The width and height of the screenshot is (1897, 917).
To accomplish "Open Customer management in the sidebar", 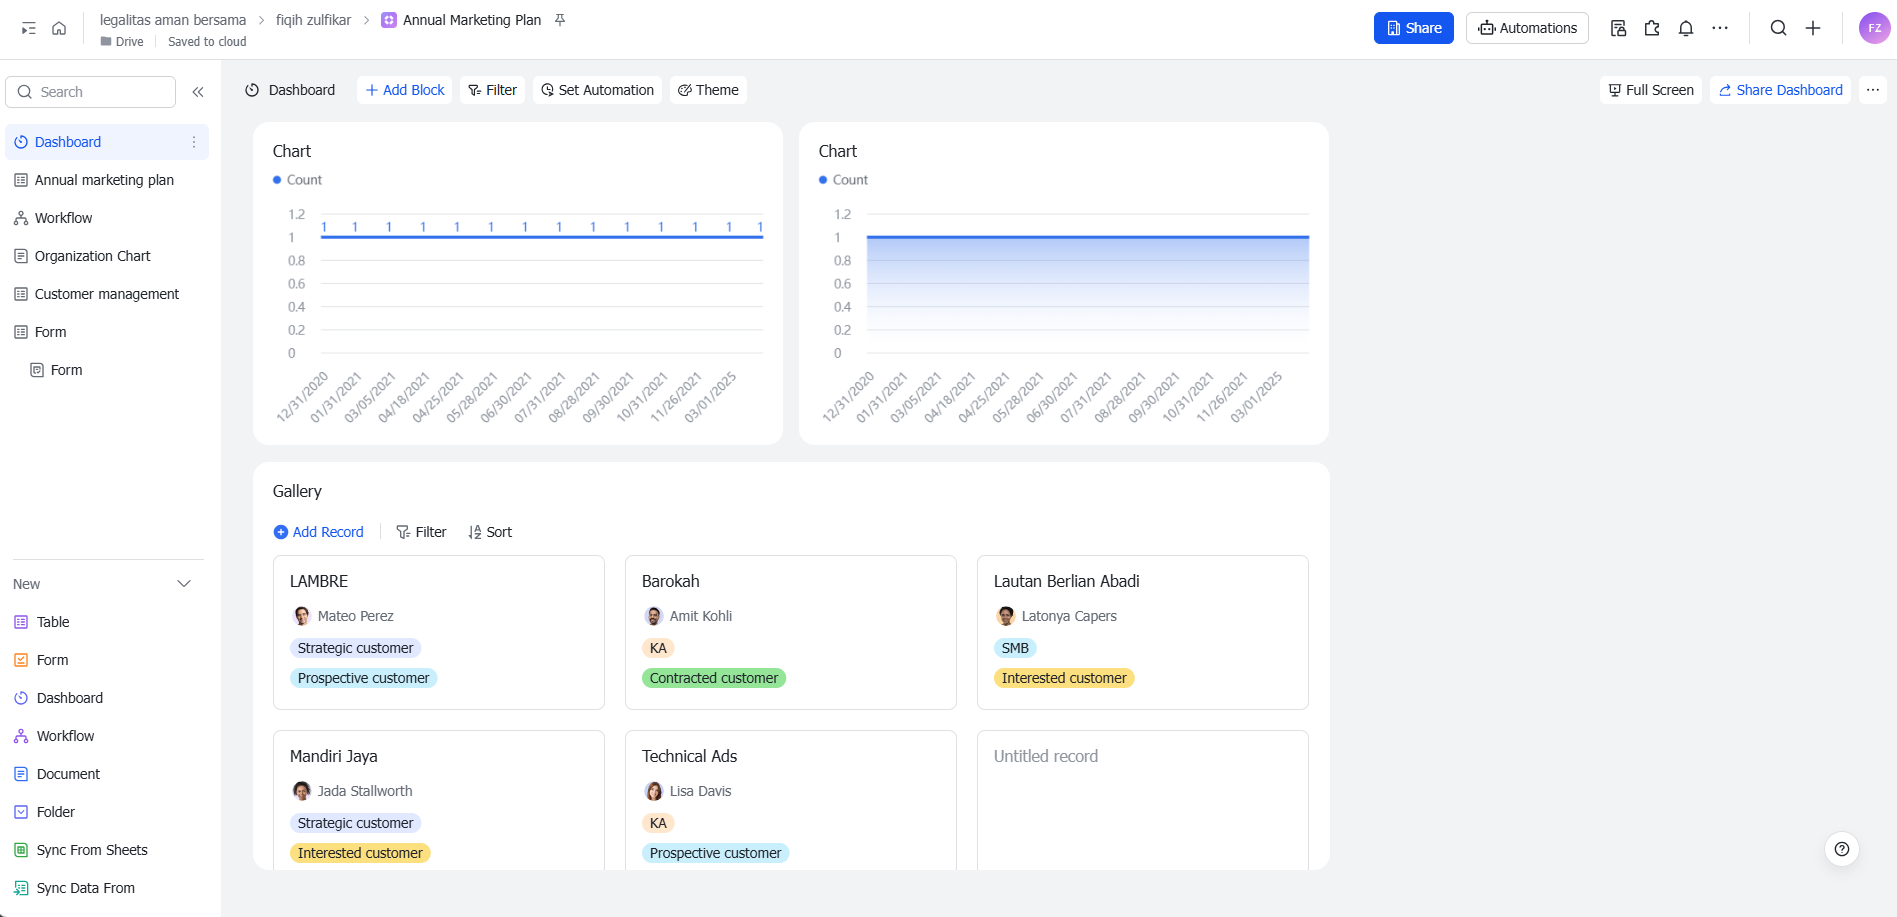I will click(x=106, y=294).
